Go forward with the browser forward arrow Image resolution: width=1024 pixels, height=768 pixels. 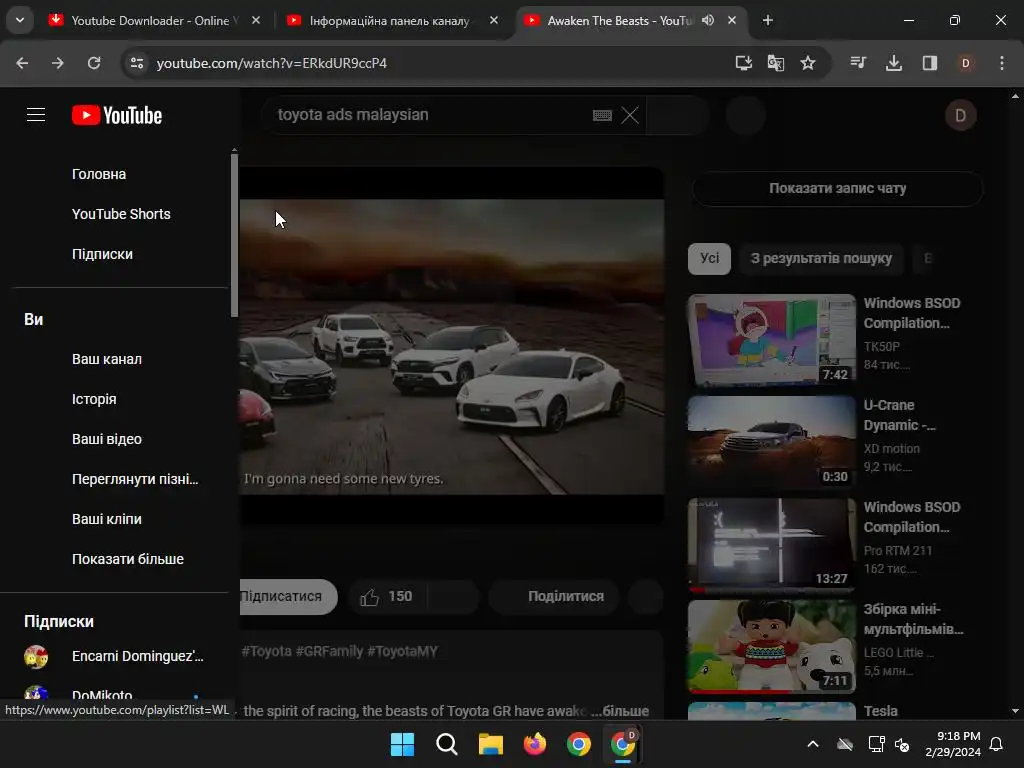click(x=58, y=63)
